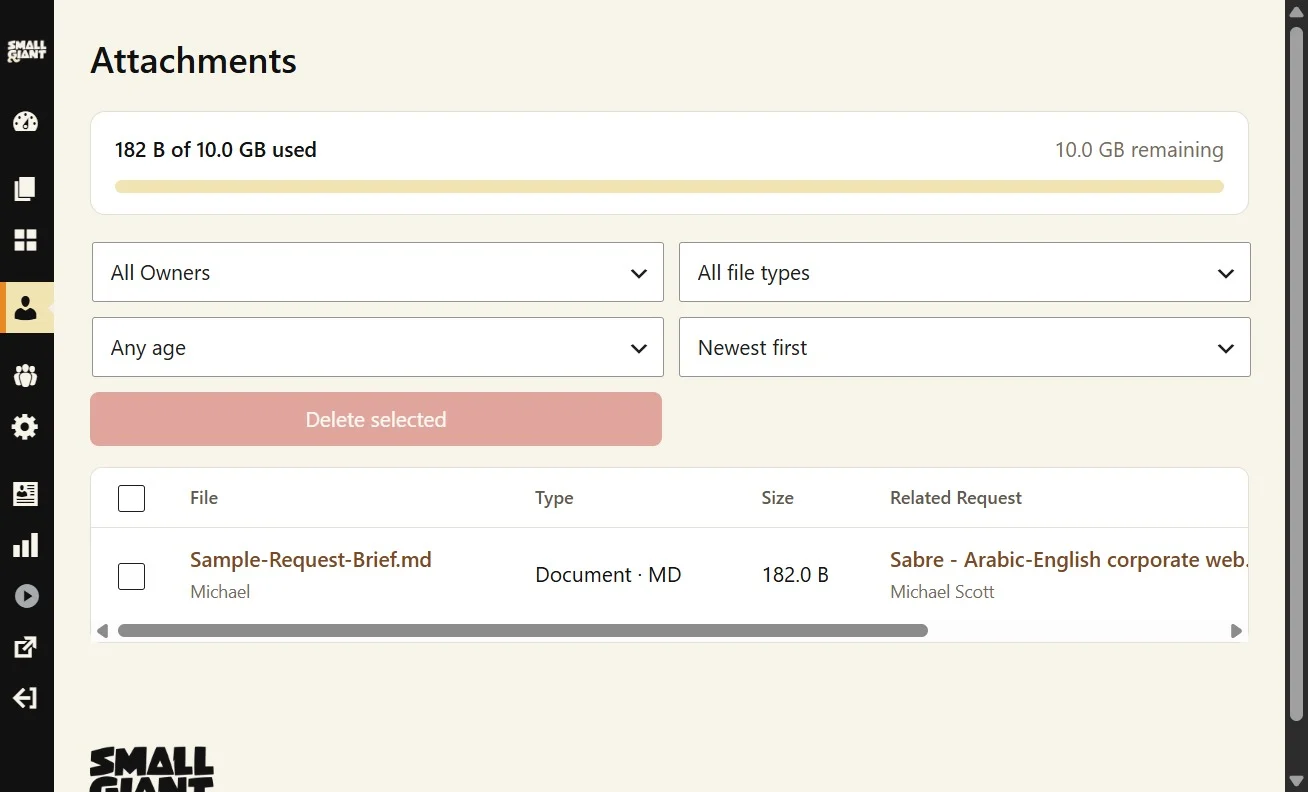Image resolution: width=1308 pixels, height=792 pixels.
Task: Click the play circle icon in sidebar
Action: (26, 596)
